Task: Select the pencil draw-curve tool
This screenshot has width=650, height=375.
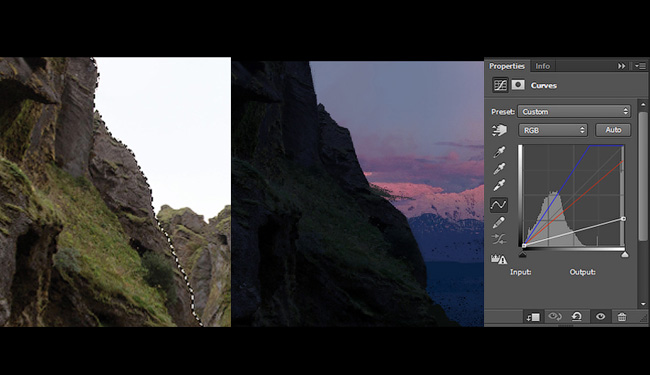Action: pyautogui.click(x=499, y=223)
